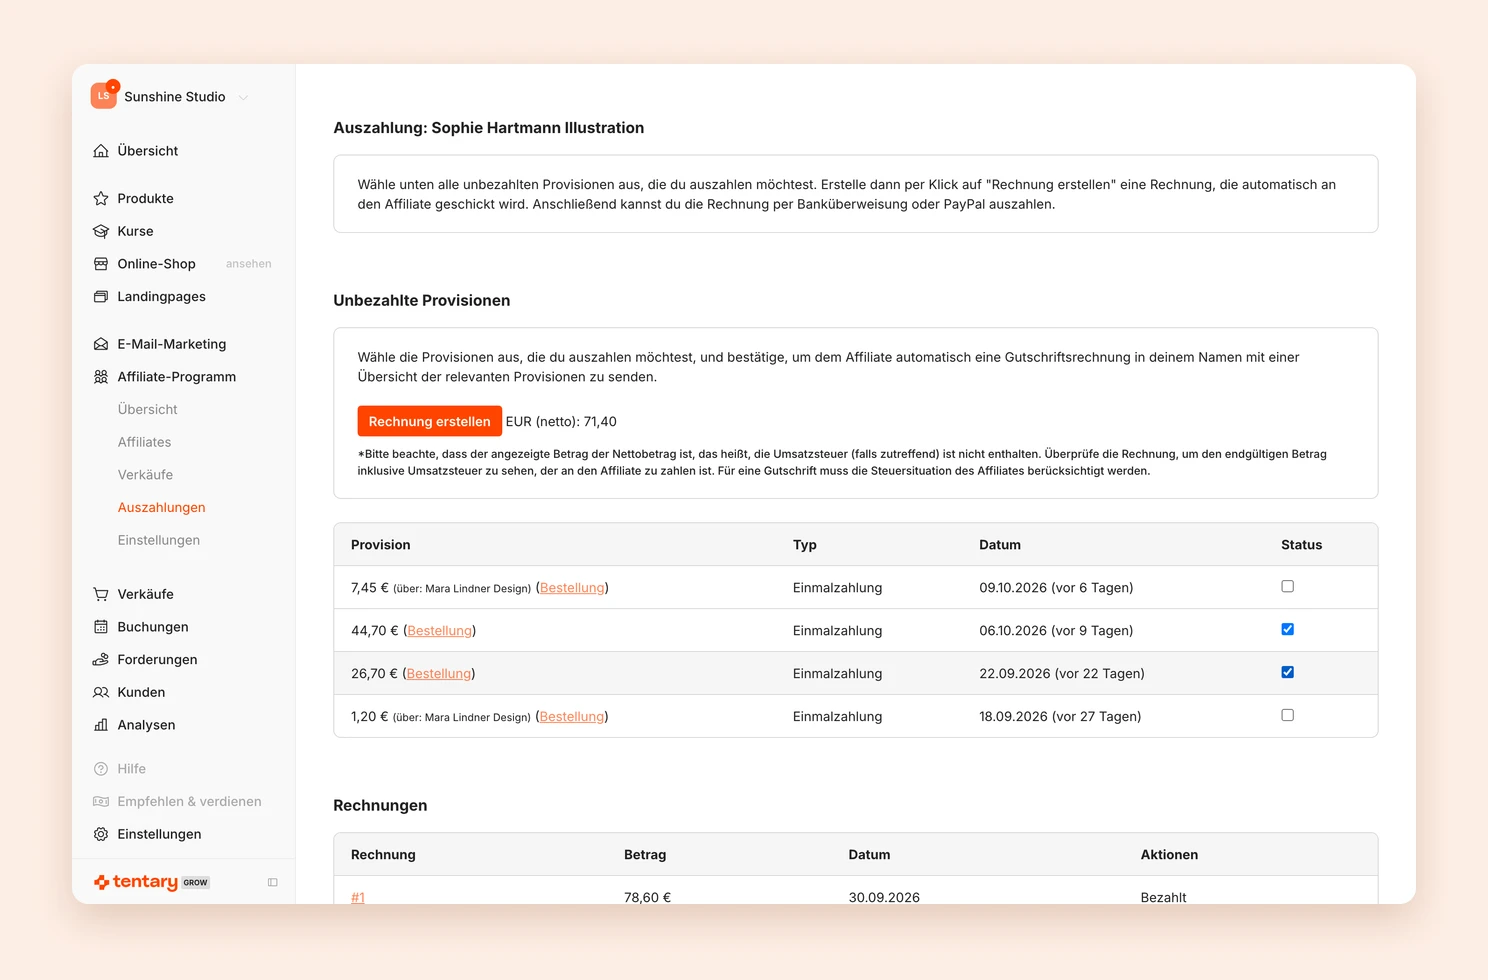Open invoice #1 link
The image size is (1488, 980).
[x=358, y=897]
